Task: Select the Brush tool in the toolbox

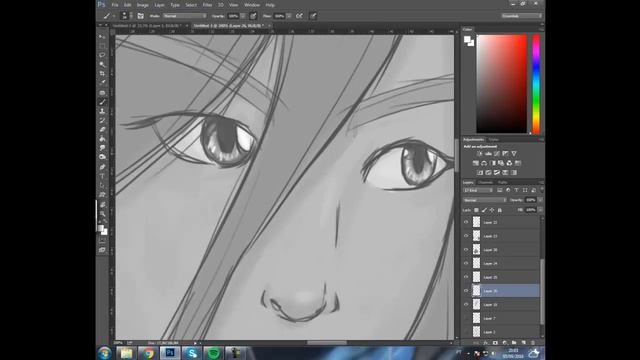Action: click(x=102, y=102)
